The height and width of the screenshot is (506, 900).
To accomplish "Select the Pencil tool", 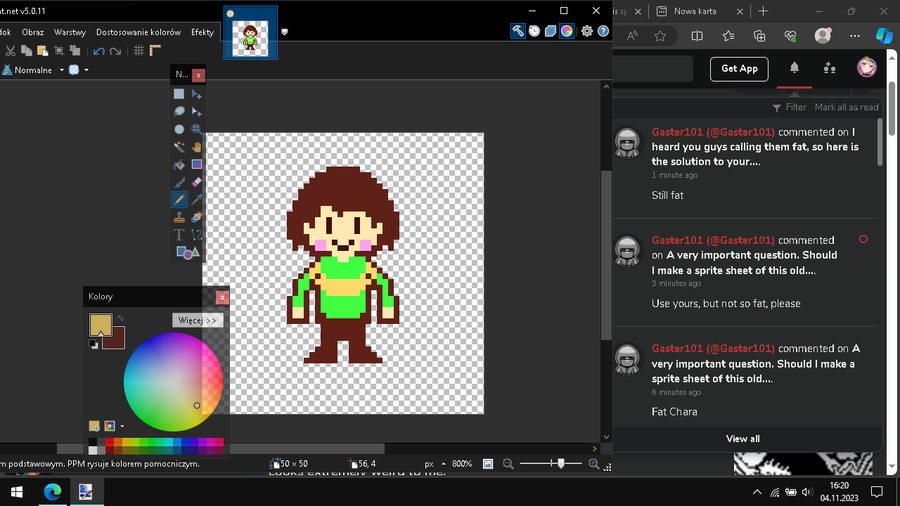I will (x=179, y=200).
